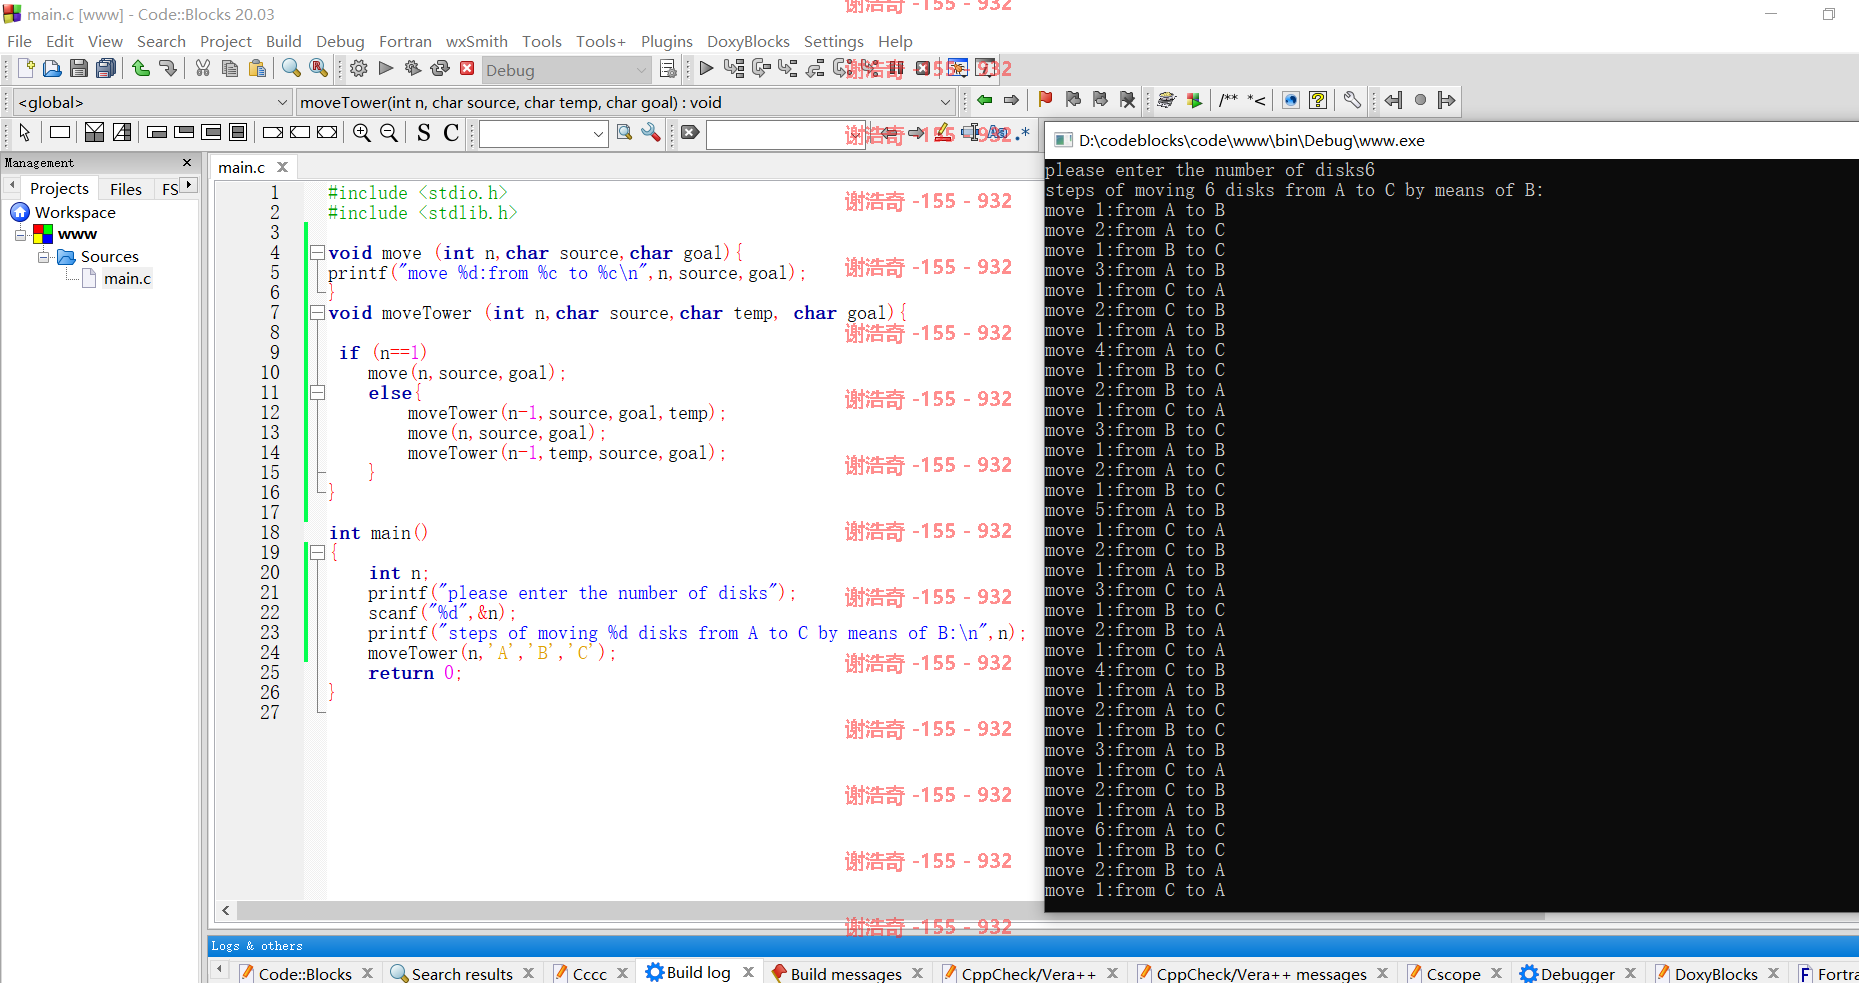Fold the moveTower function at line 7
The height and width of the screenshot is (983, 1859).
click(317, 312)
